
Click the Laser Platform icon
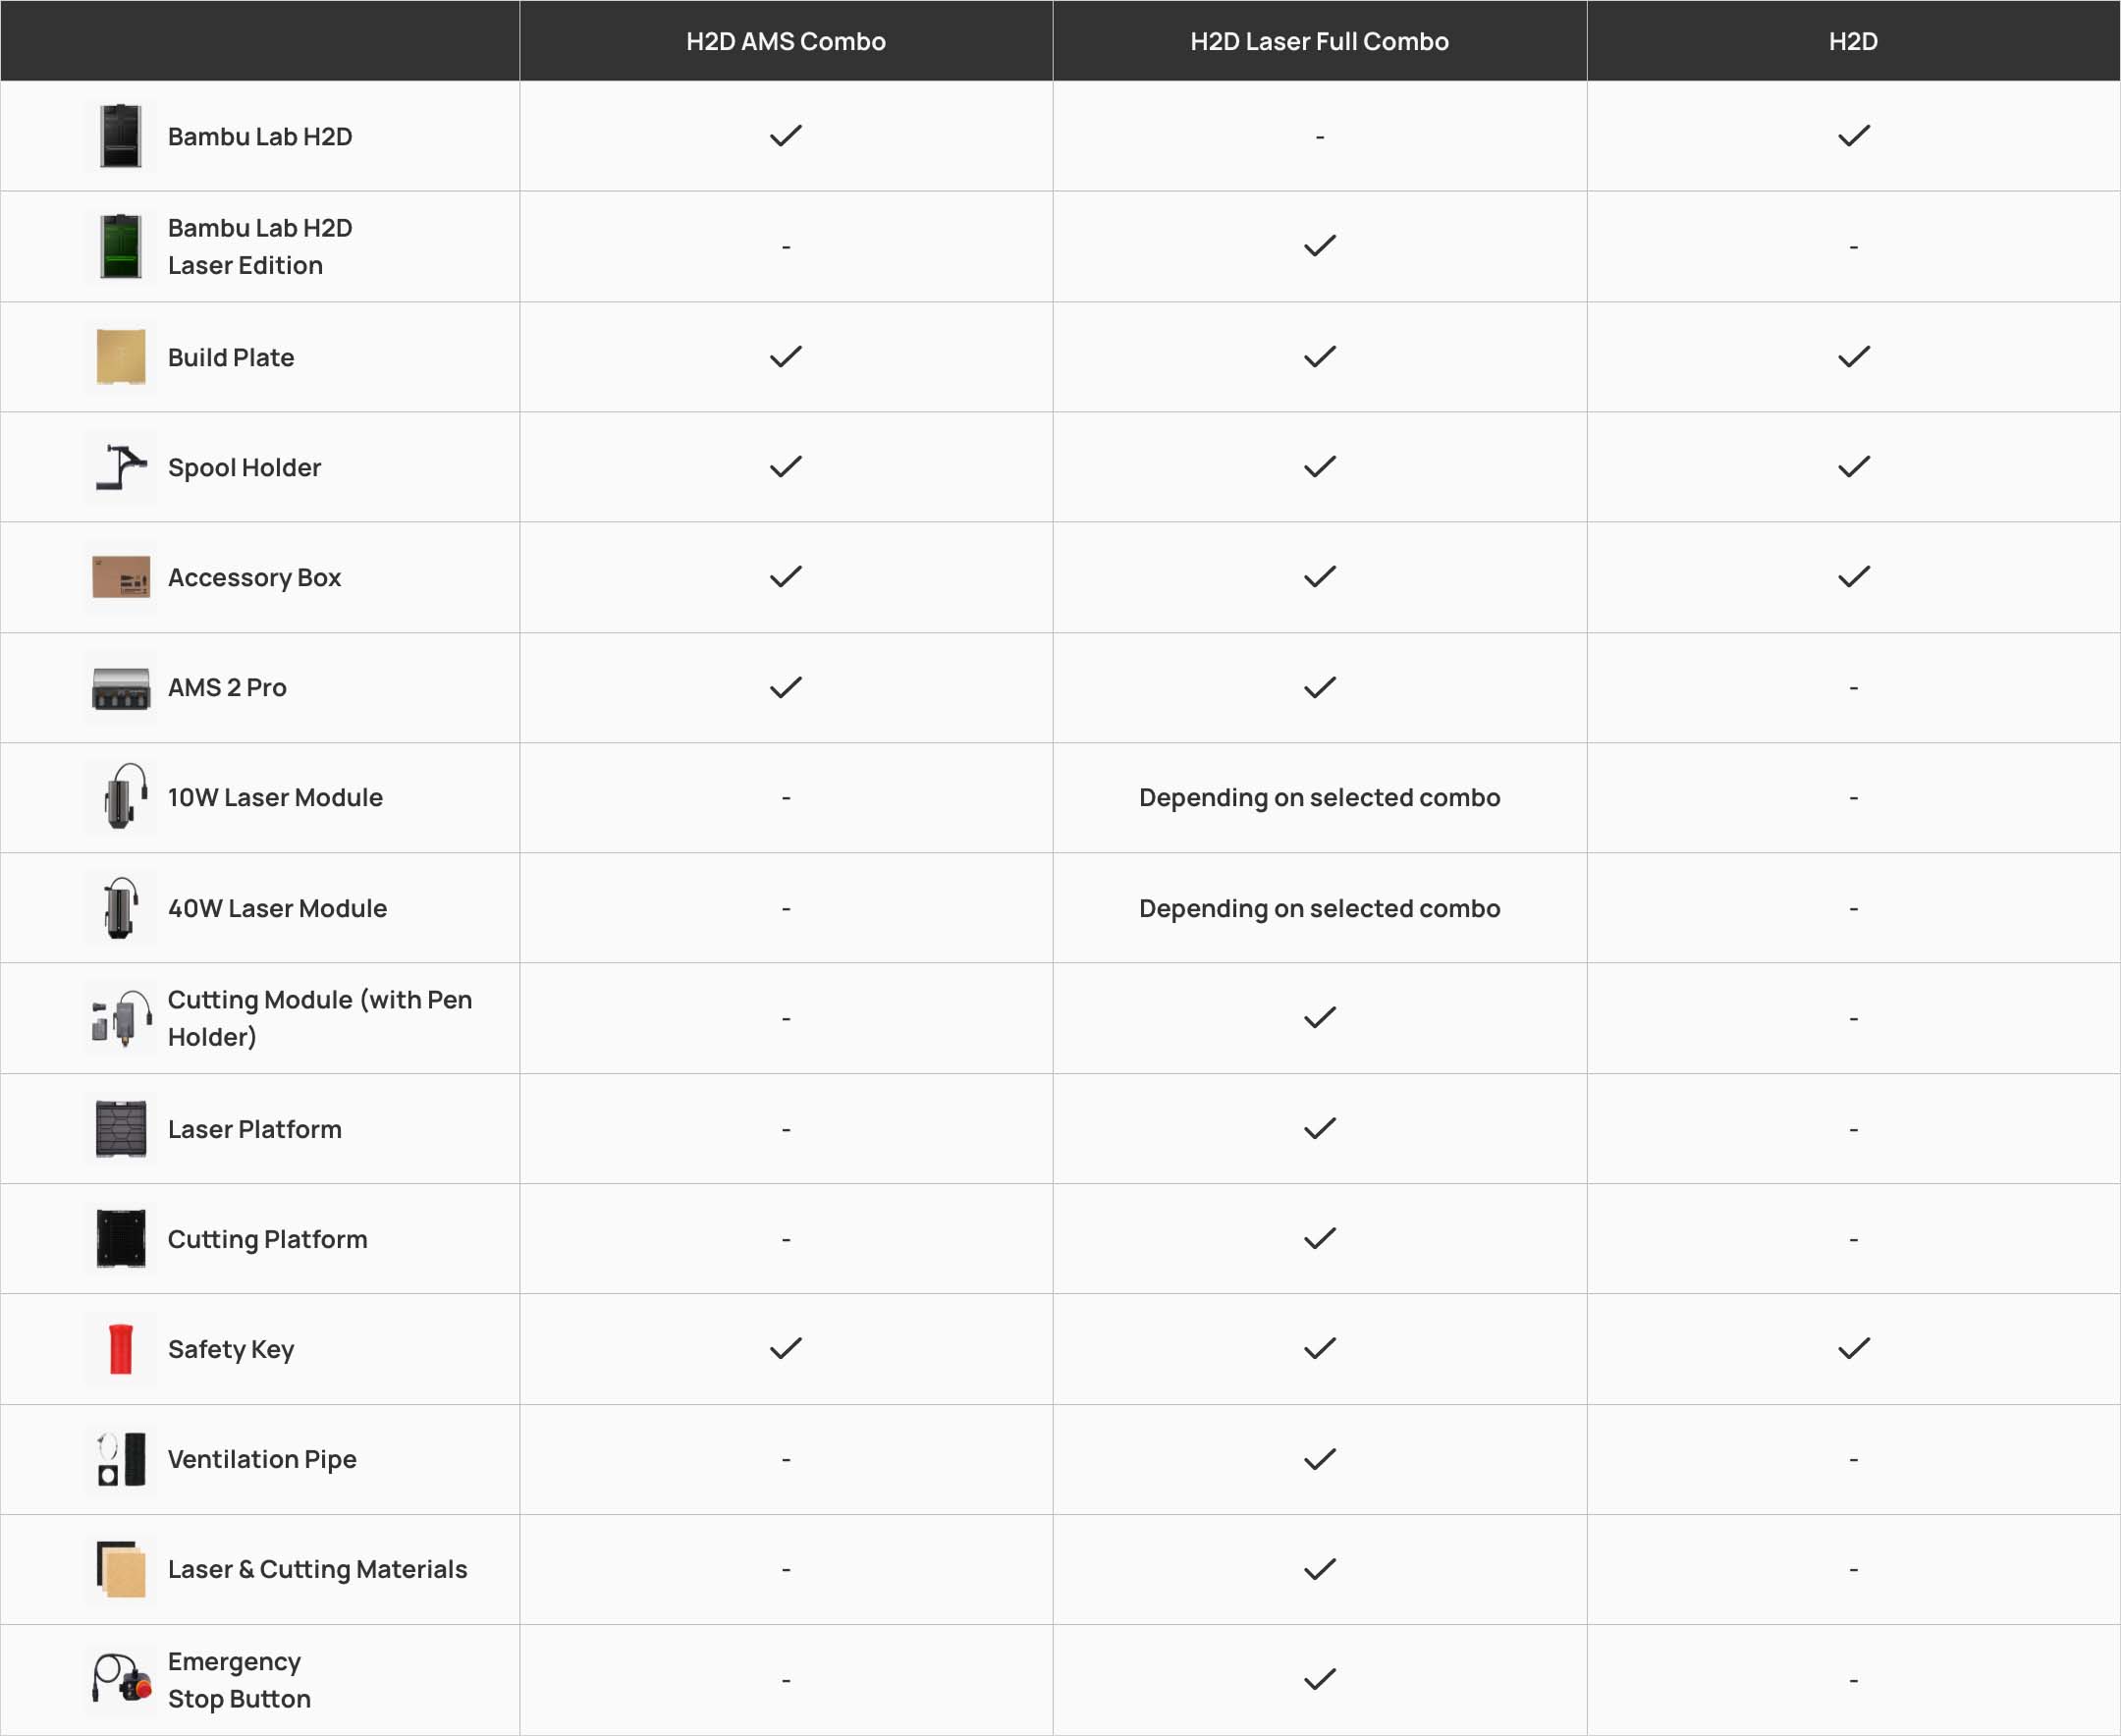121,1129
